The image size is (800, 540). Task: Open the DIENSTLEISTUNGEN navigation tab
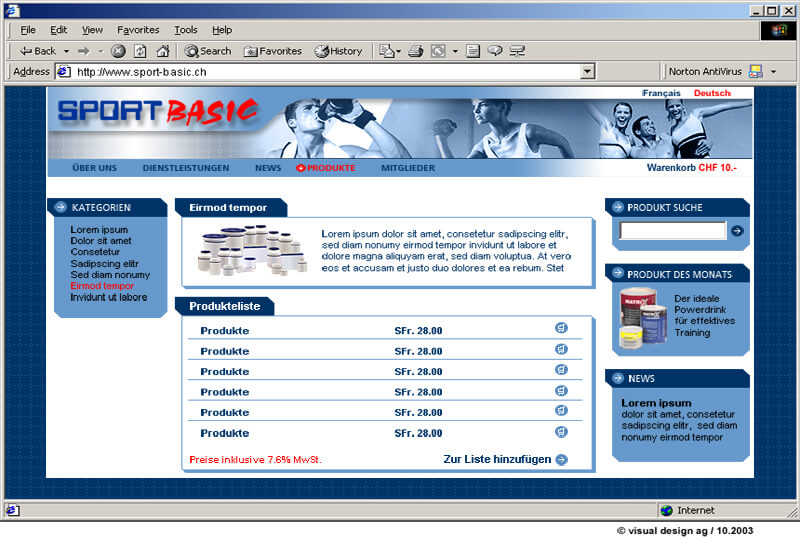point(186,168)
